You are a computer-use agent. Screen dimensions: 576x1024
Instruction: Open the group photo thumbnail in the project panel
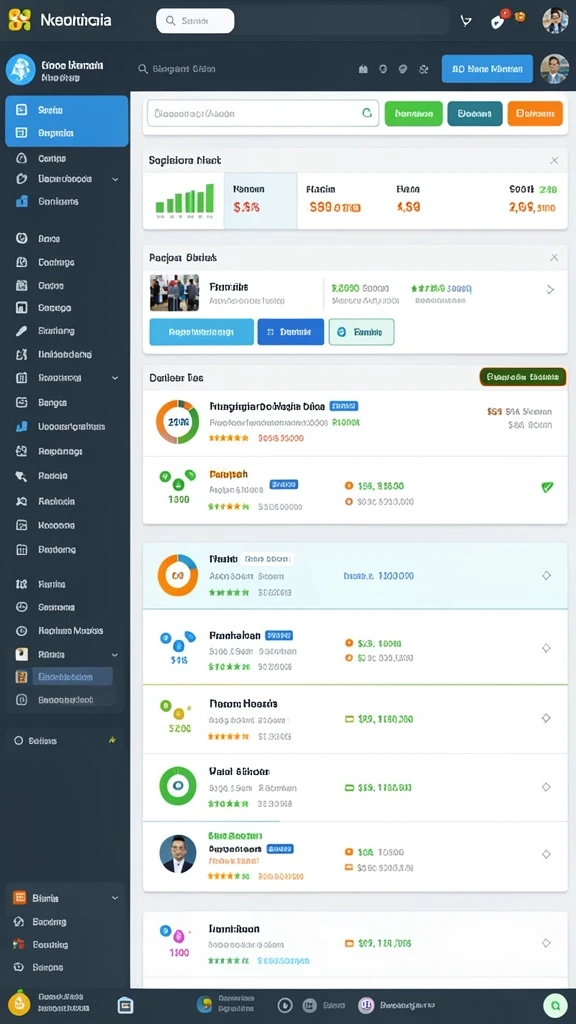(174, 292)
